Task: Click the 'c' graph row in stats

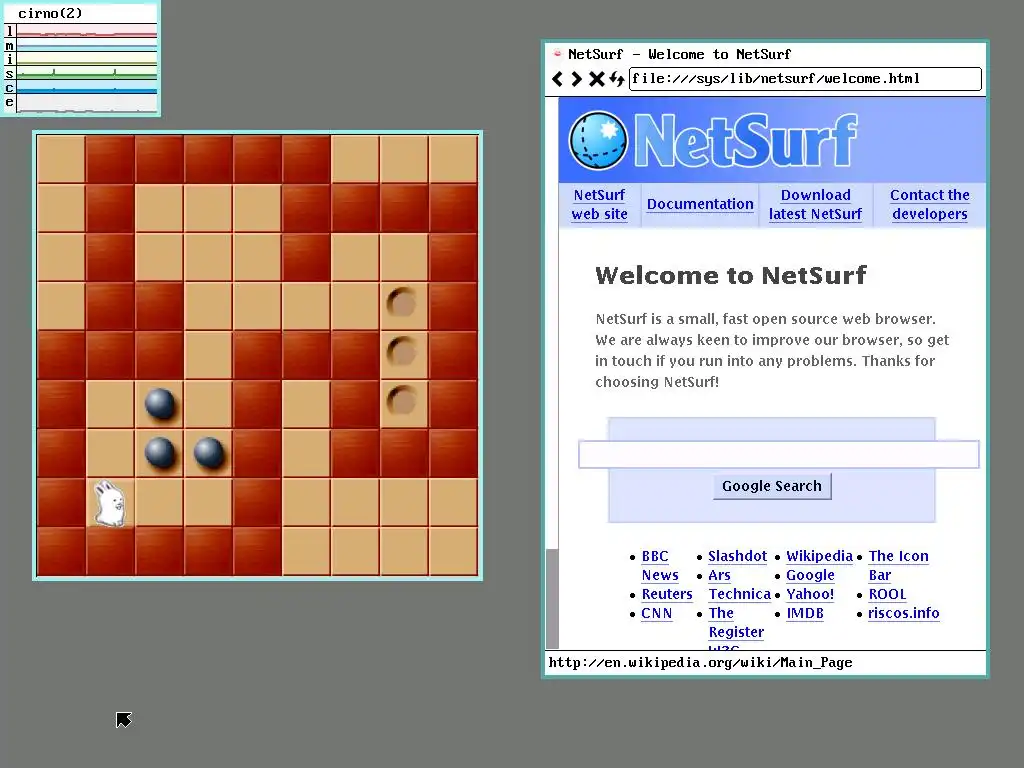Action: tap(81, 88)
